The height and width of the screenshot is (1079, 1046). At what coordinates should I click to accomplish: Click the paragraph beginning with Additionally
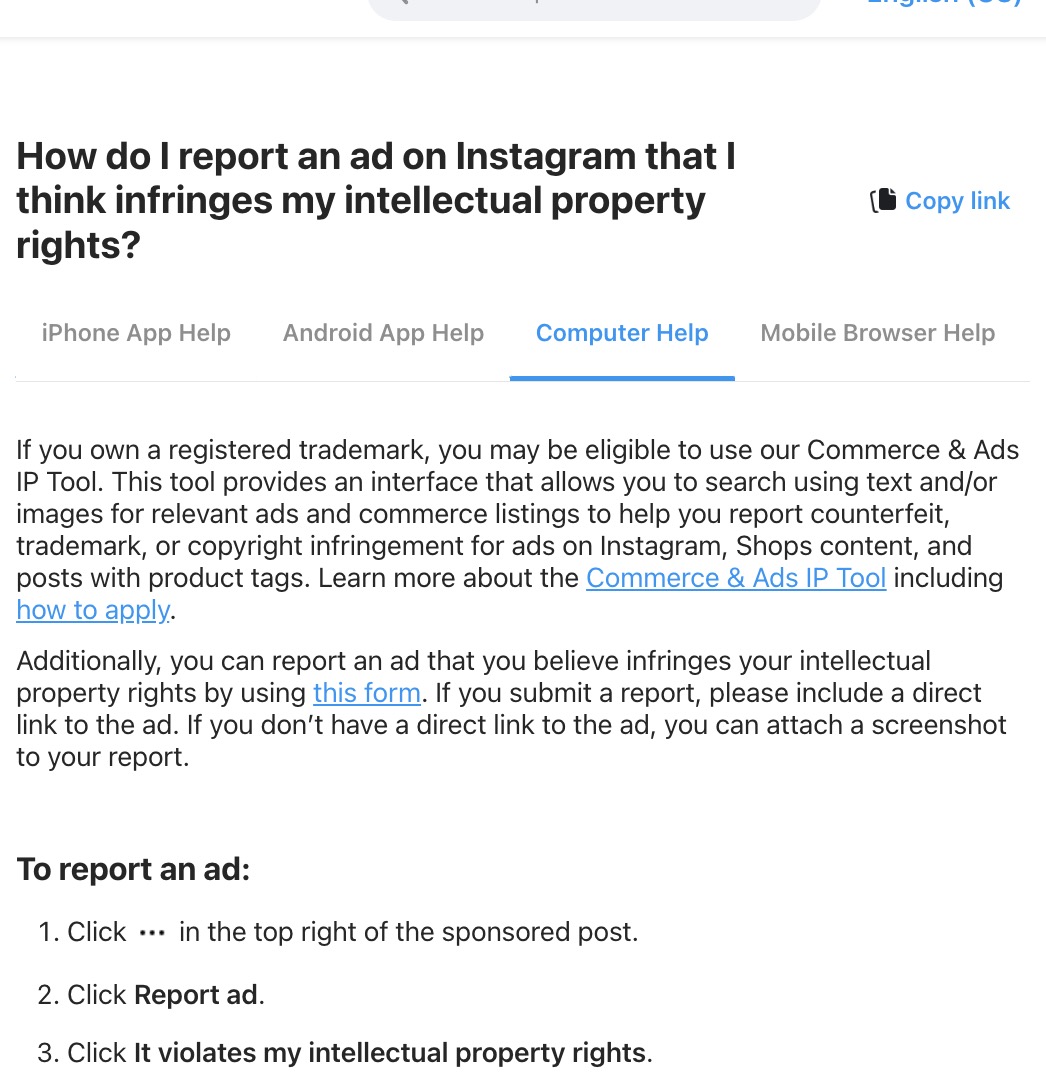tap(511, 709)
